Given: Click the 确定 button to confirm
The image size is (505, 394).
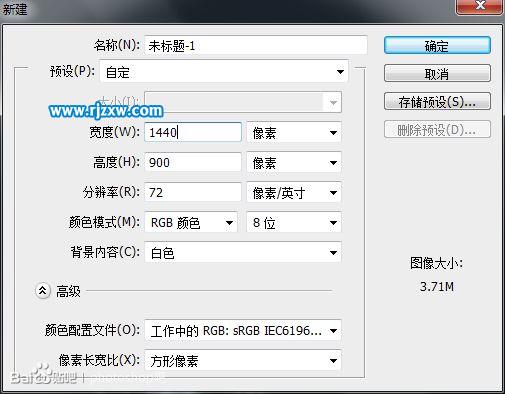Looking at the screenshot, I should click(437, 45).
